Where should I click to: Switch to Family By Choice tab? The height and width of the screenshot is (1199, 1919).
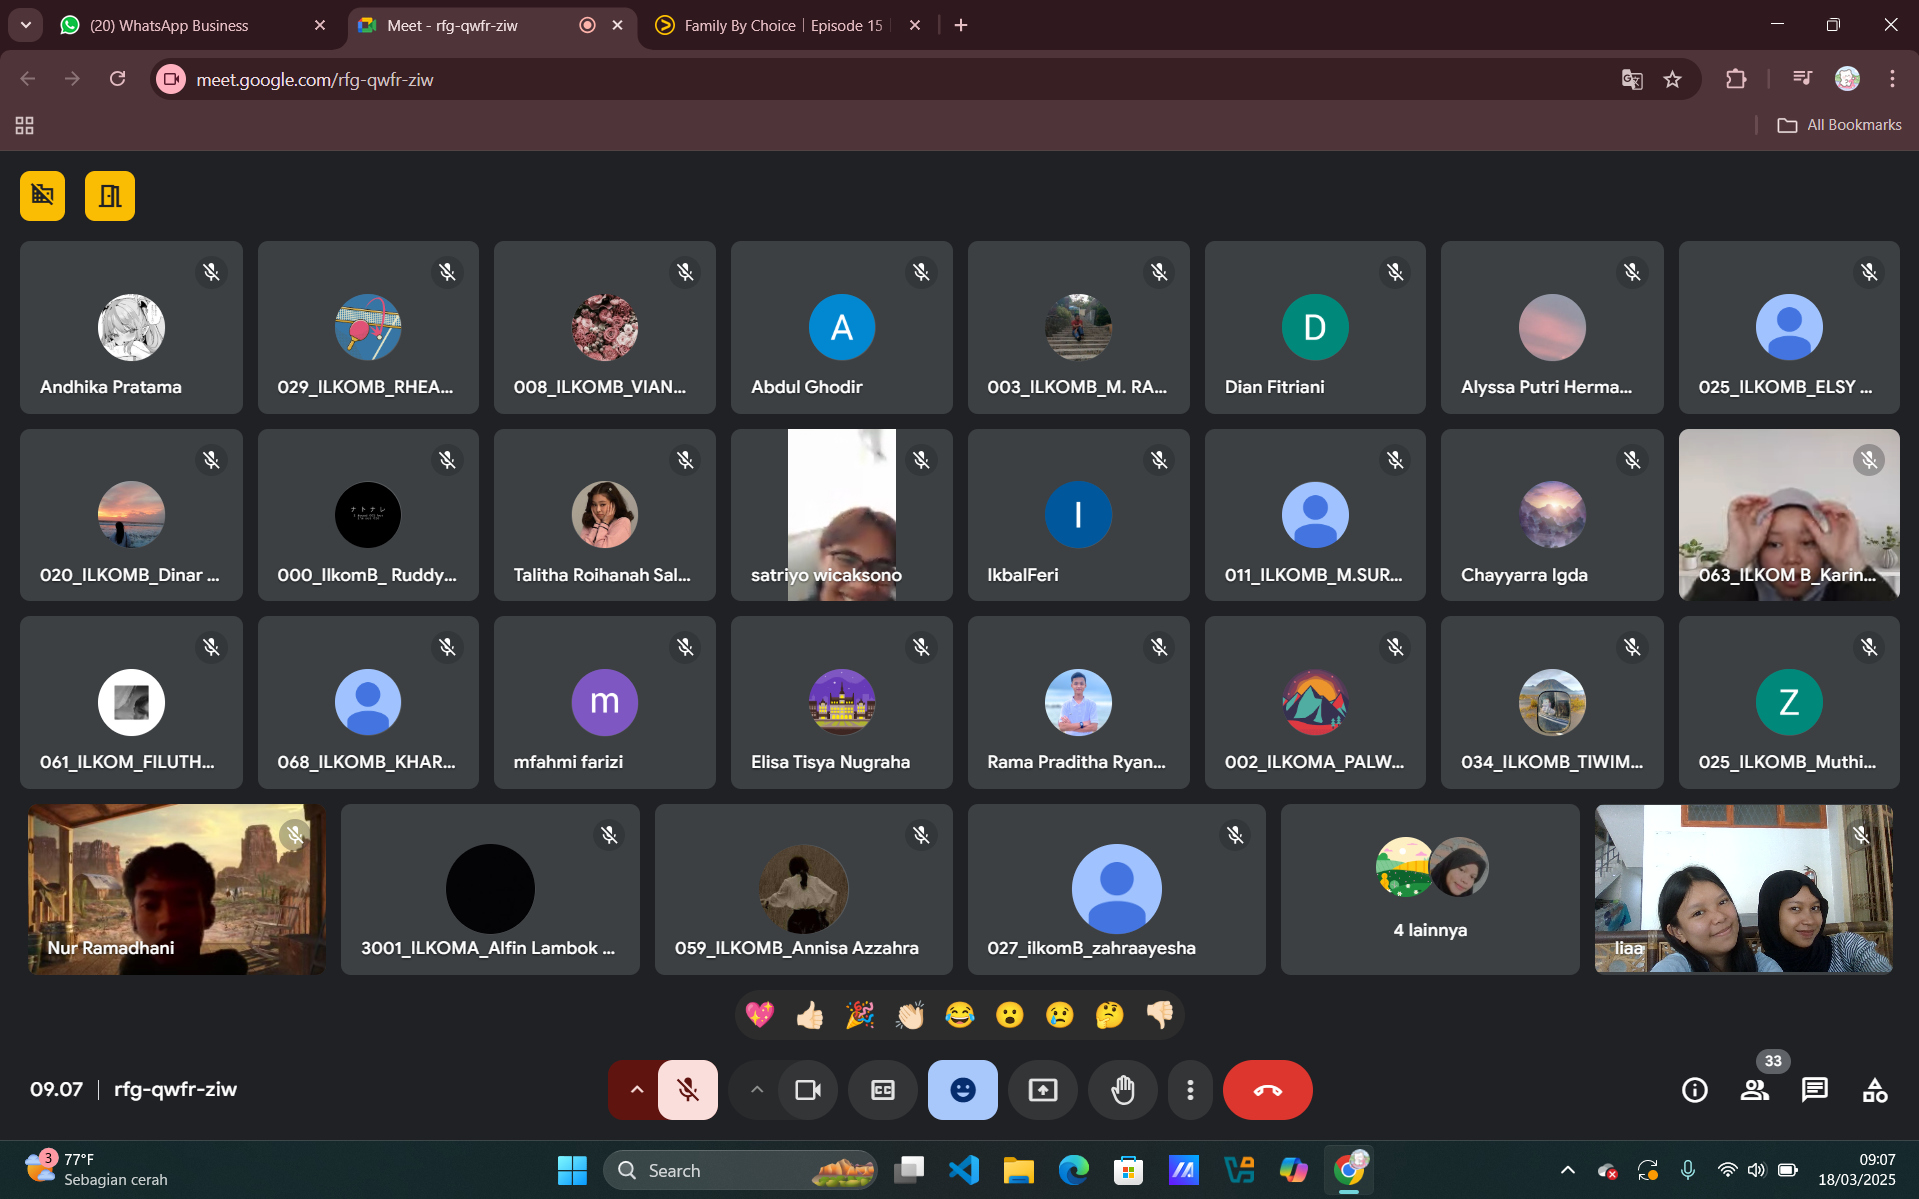click(782, 25)
